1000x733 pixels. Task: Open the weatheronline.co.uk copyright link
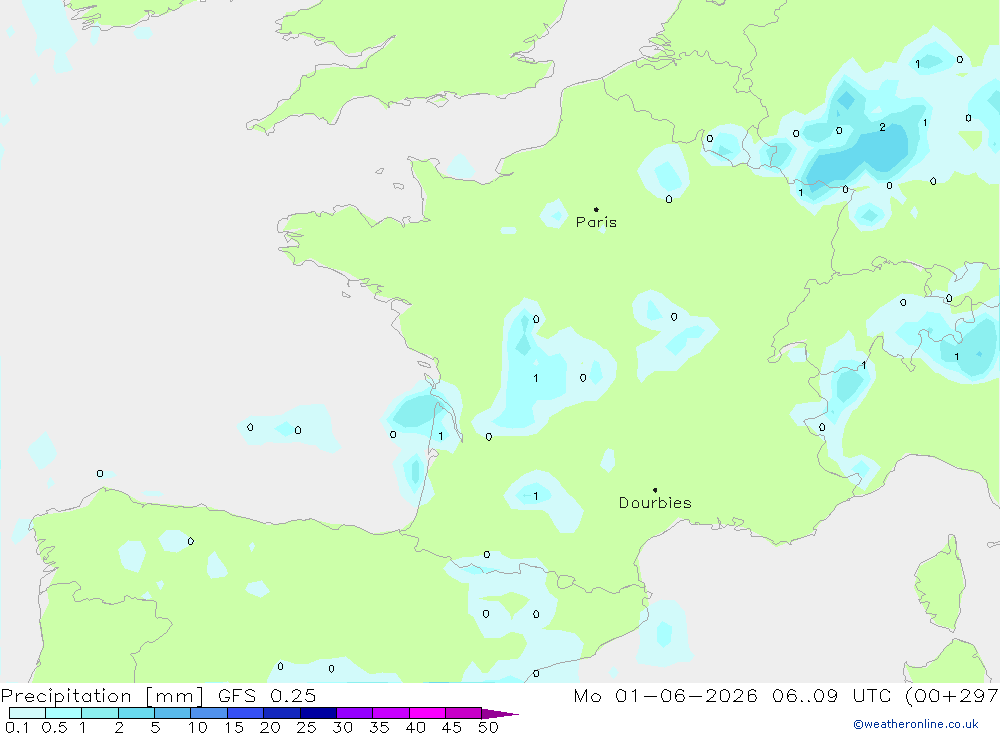[x=916, y=724]
